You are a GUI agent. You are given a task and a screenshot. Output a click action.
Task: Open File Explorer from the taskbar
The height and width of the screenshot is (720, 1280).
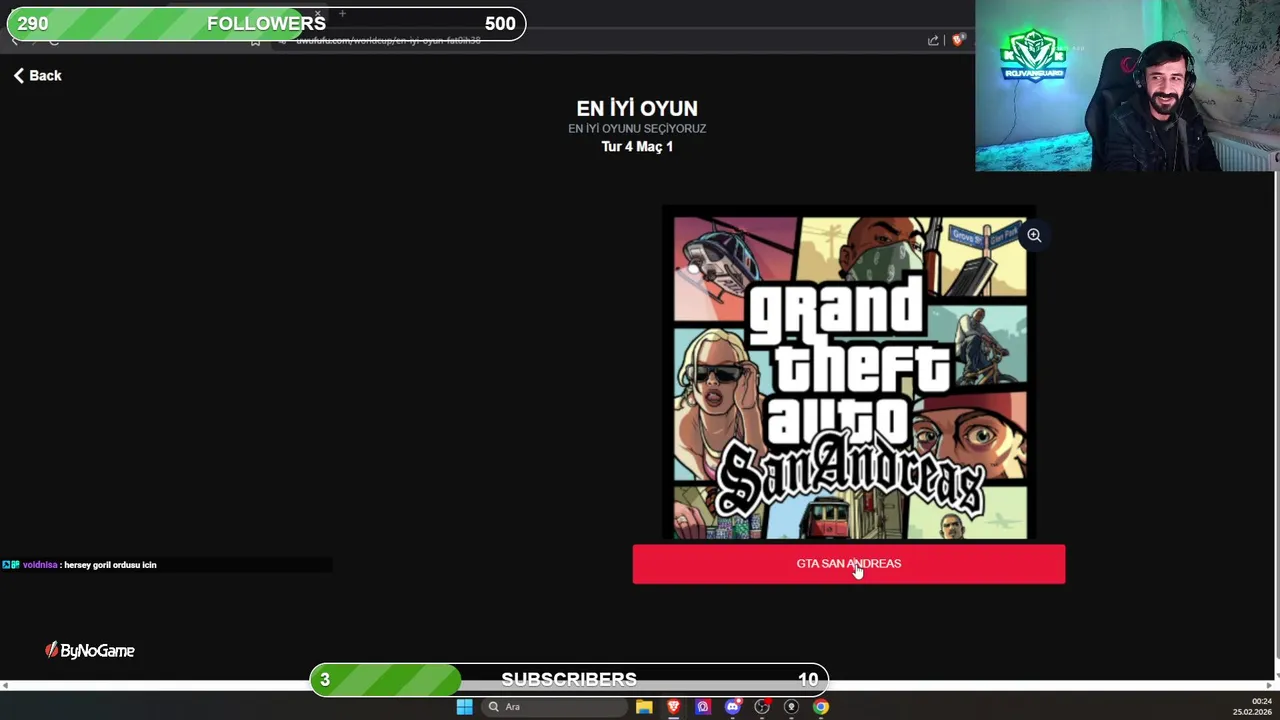tap(644, 707)
